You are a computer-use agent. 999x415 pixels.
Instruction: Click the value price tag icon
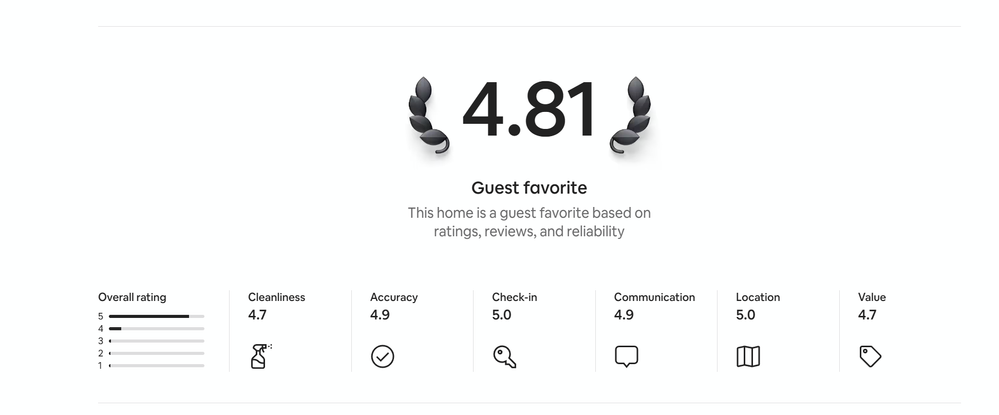pos(870,356)
